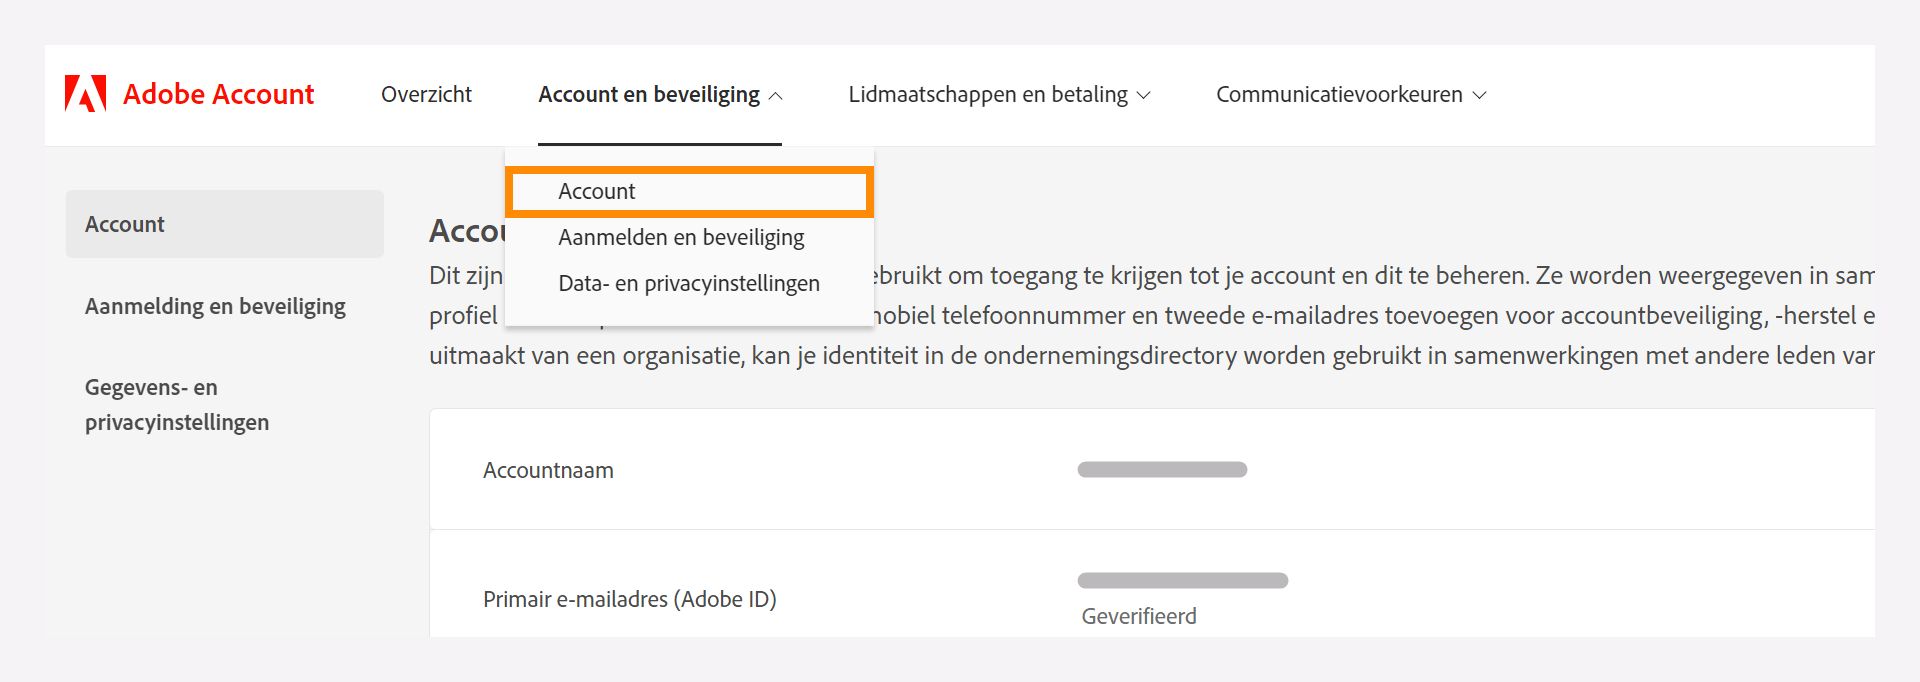Collapse the Account en beveiliging dropdown
This screenshot has width=1920, height=682.
point(658,94)
